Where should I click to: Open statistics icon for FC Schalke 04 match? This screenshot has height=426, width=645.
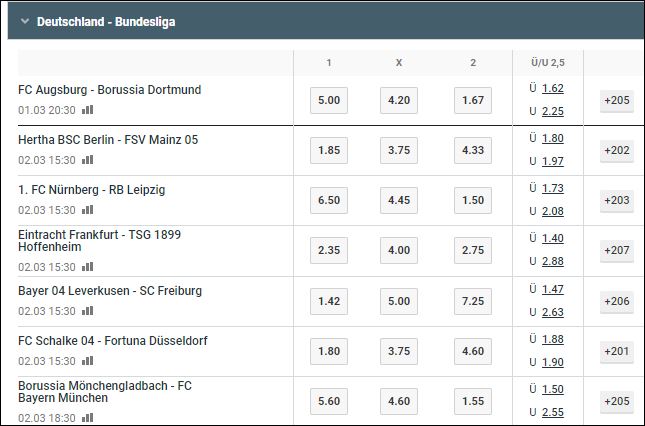pos(87,361)
